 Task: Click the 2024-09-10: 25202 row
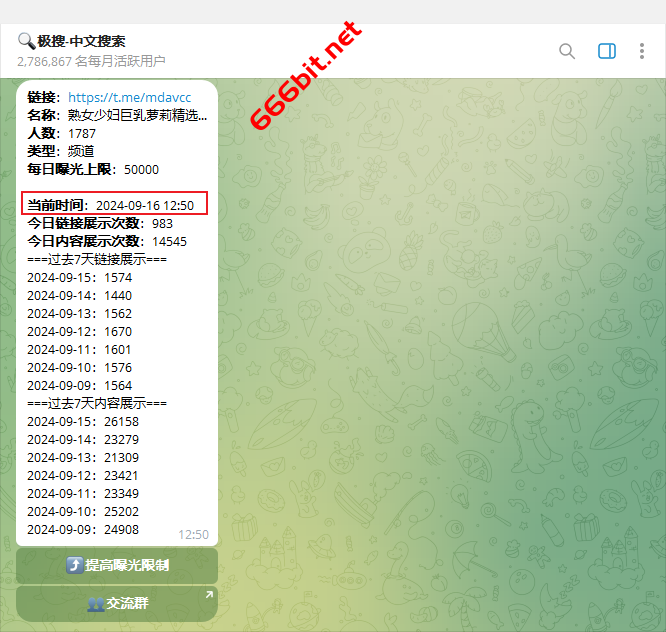click(83, 512)
